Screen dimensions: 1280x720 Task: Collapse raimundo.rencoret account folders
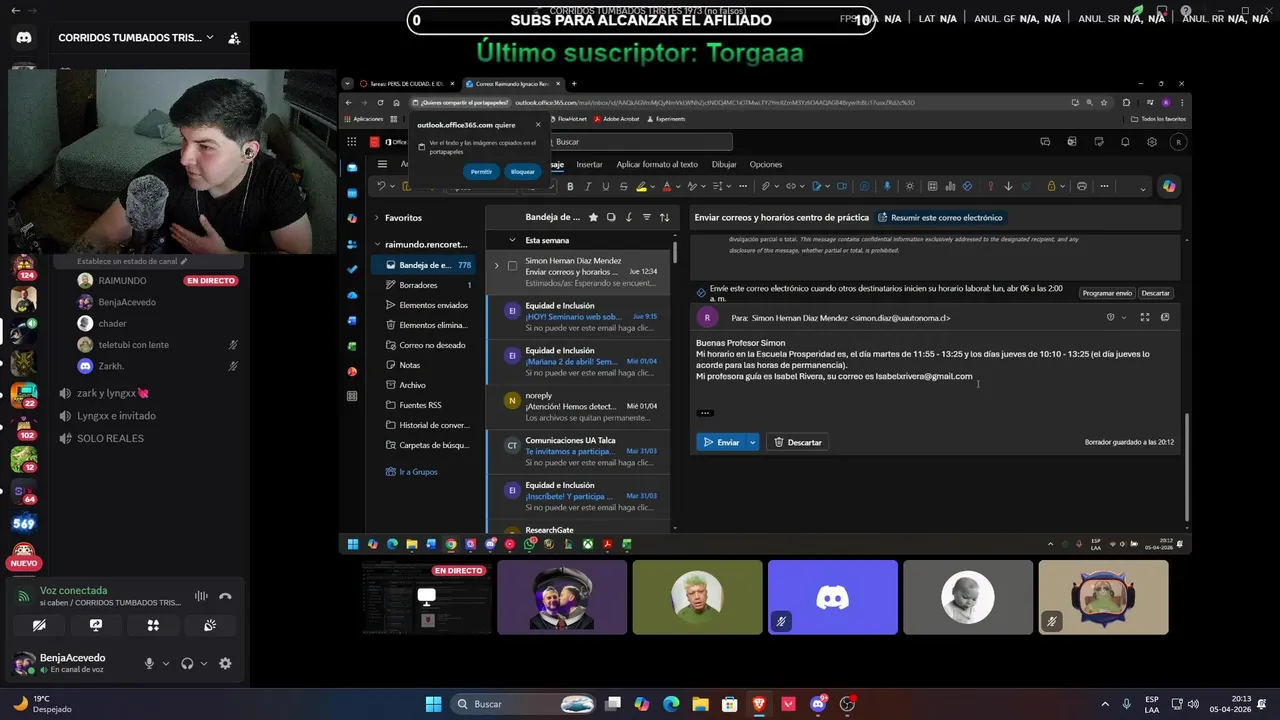click(x=377, y=244)
